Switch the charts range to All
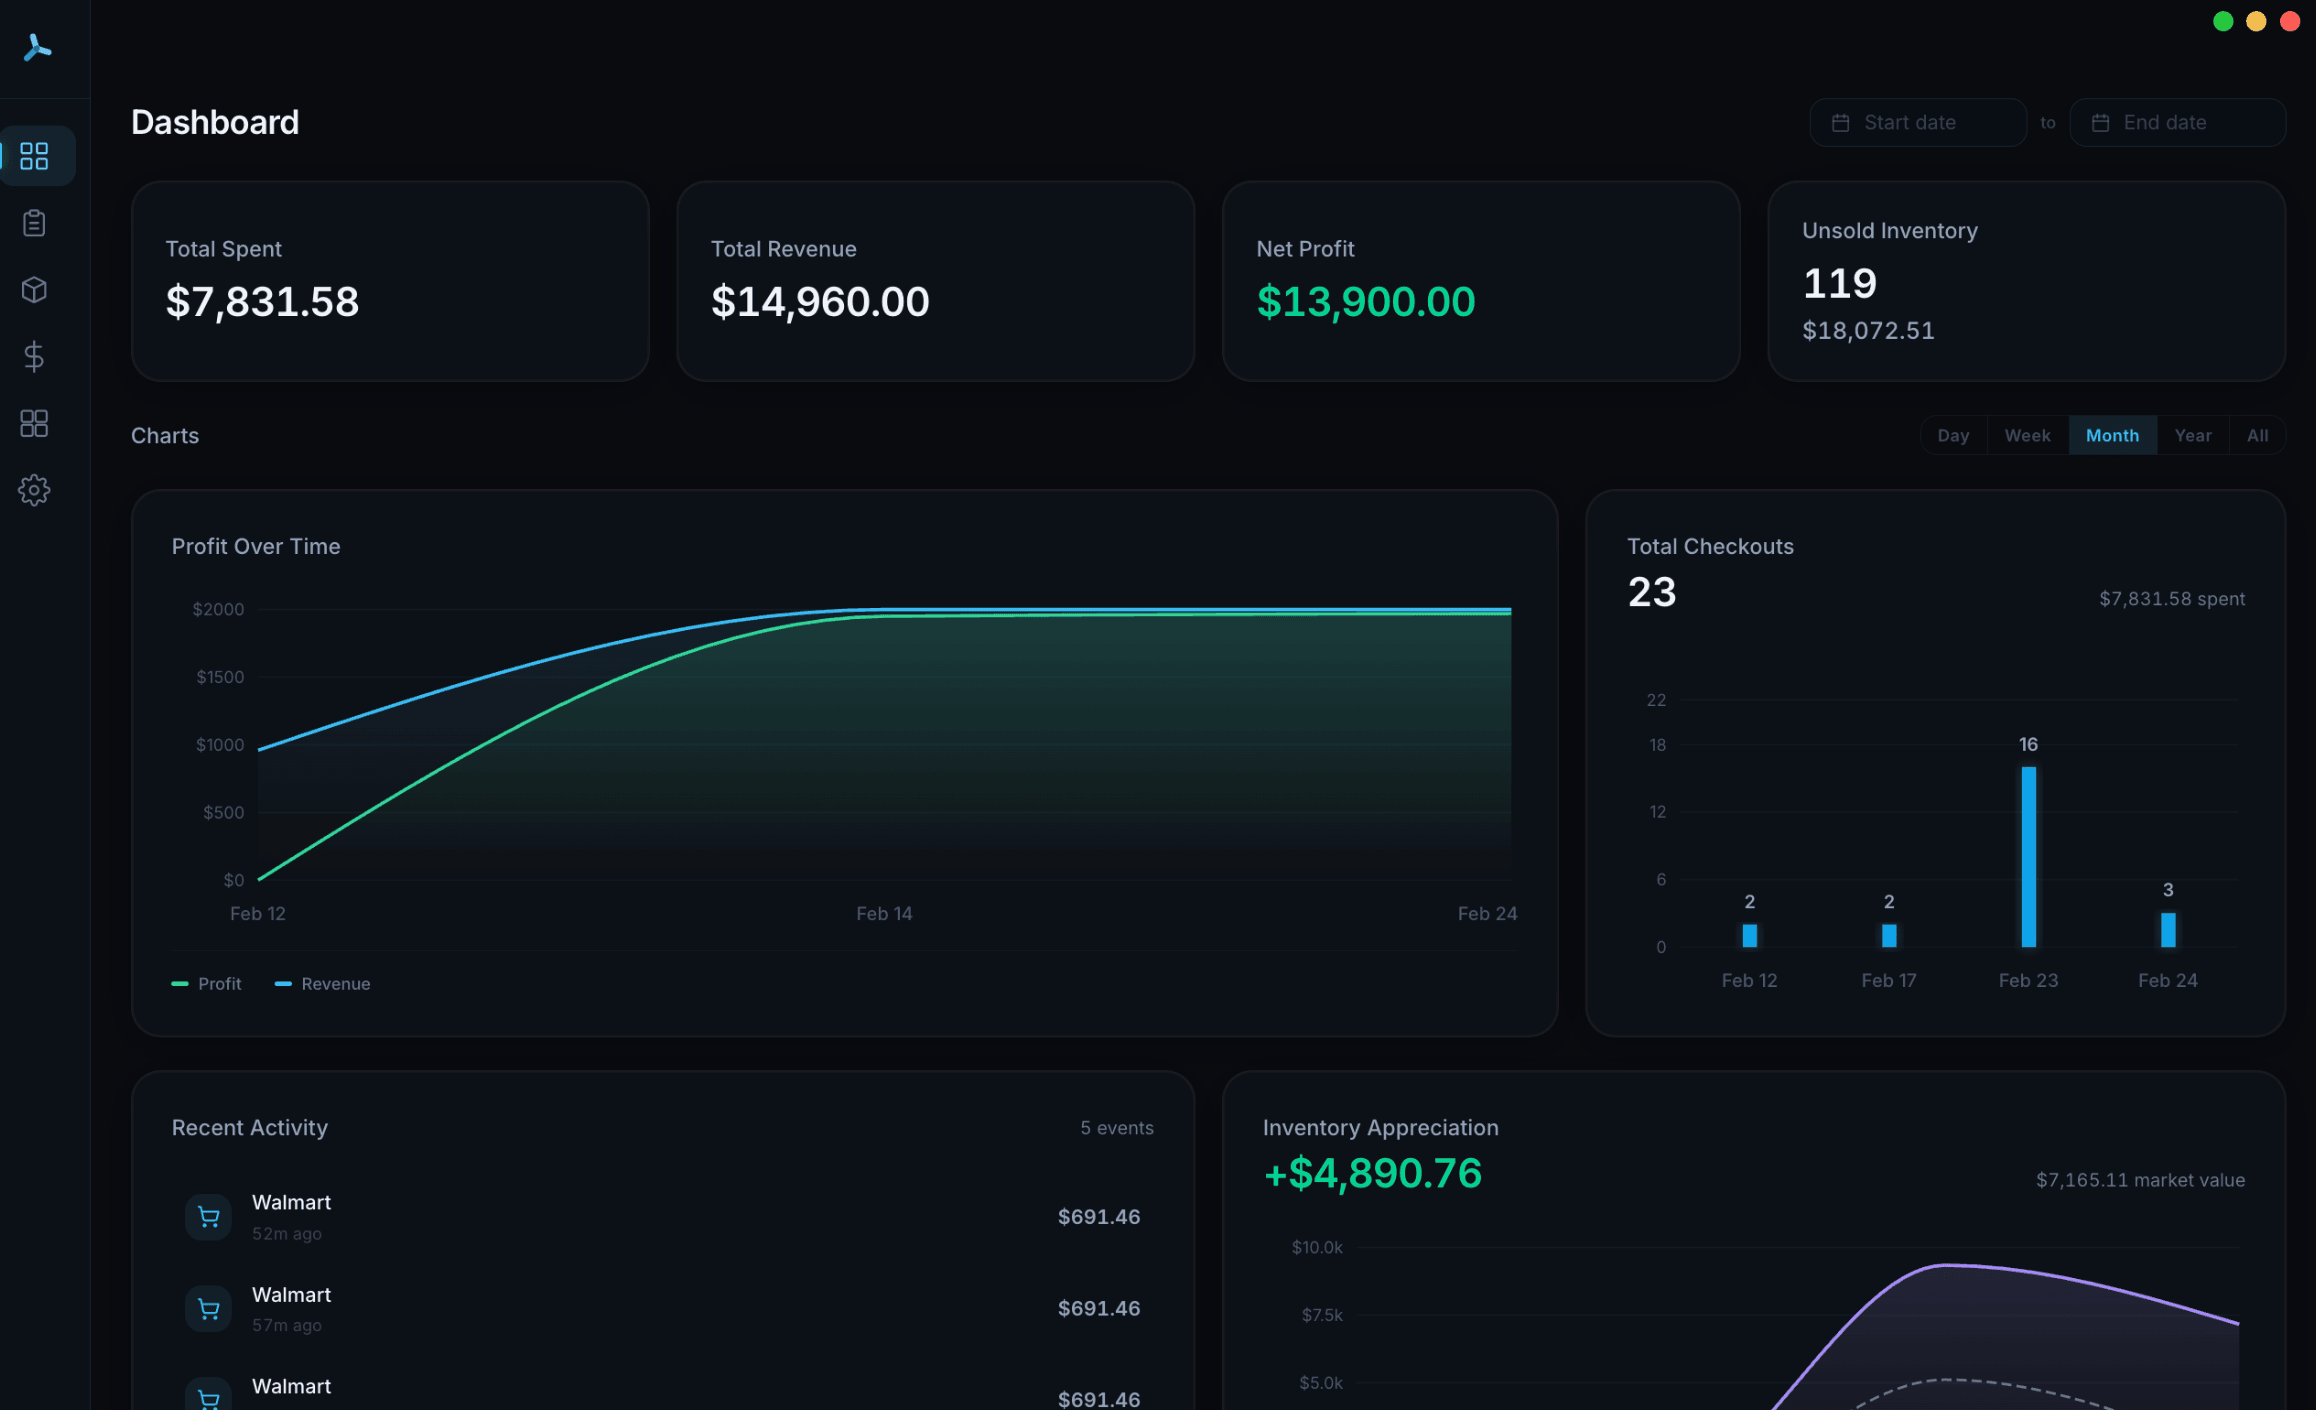The width and height of the screenshot is (2316, 1410). [2257, 436]
